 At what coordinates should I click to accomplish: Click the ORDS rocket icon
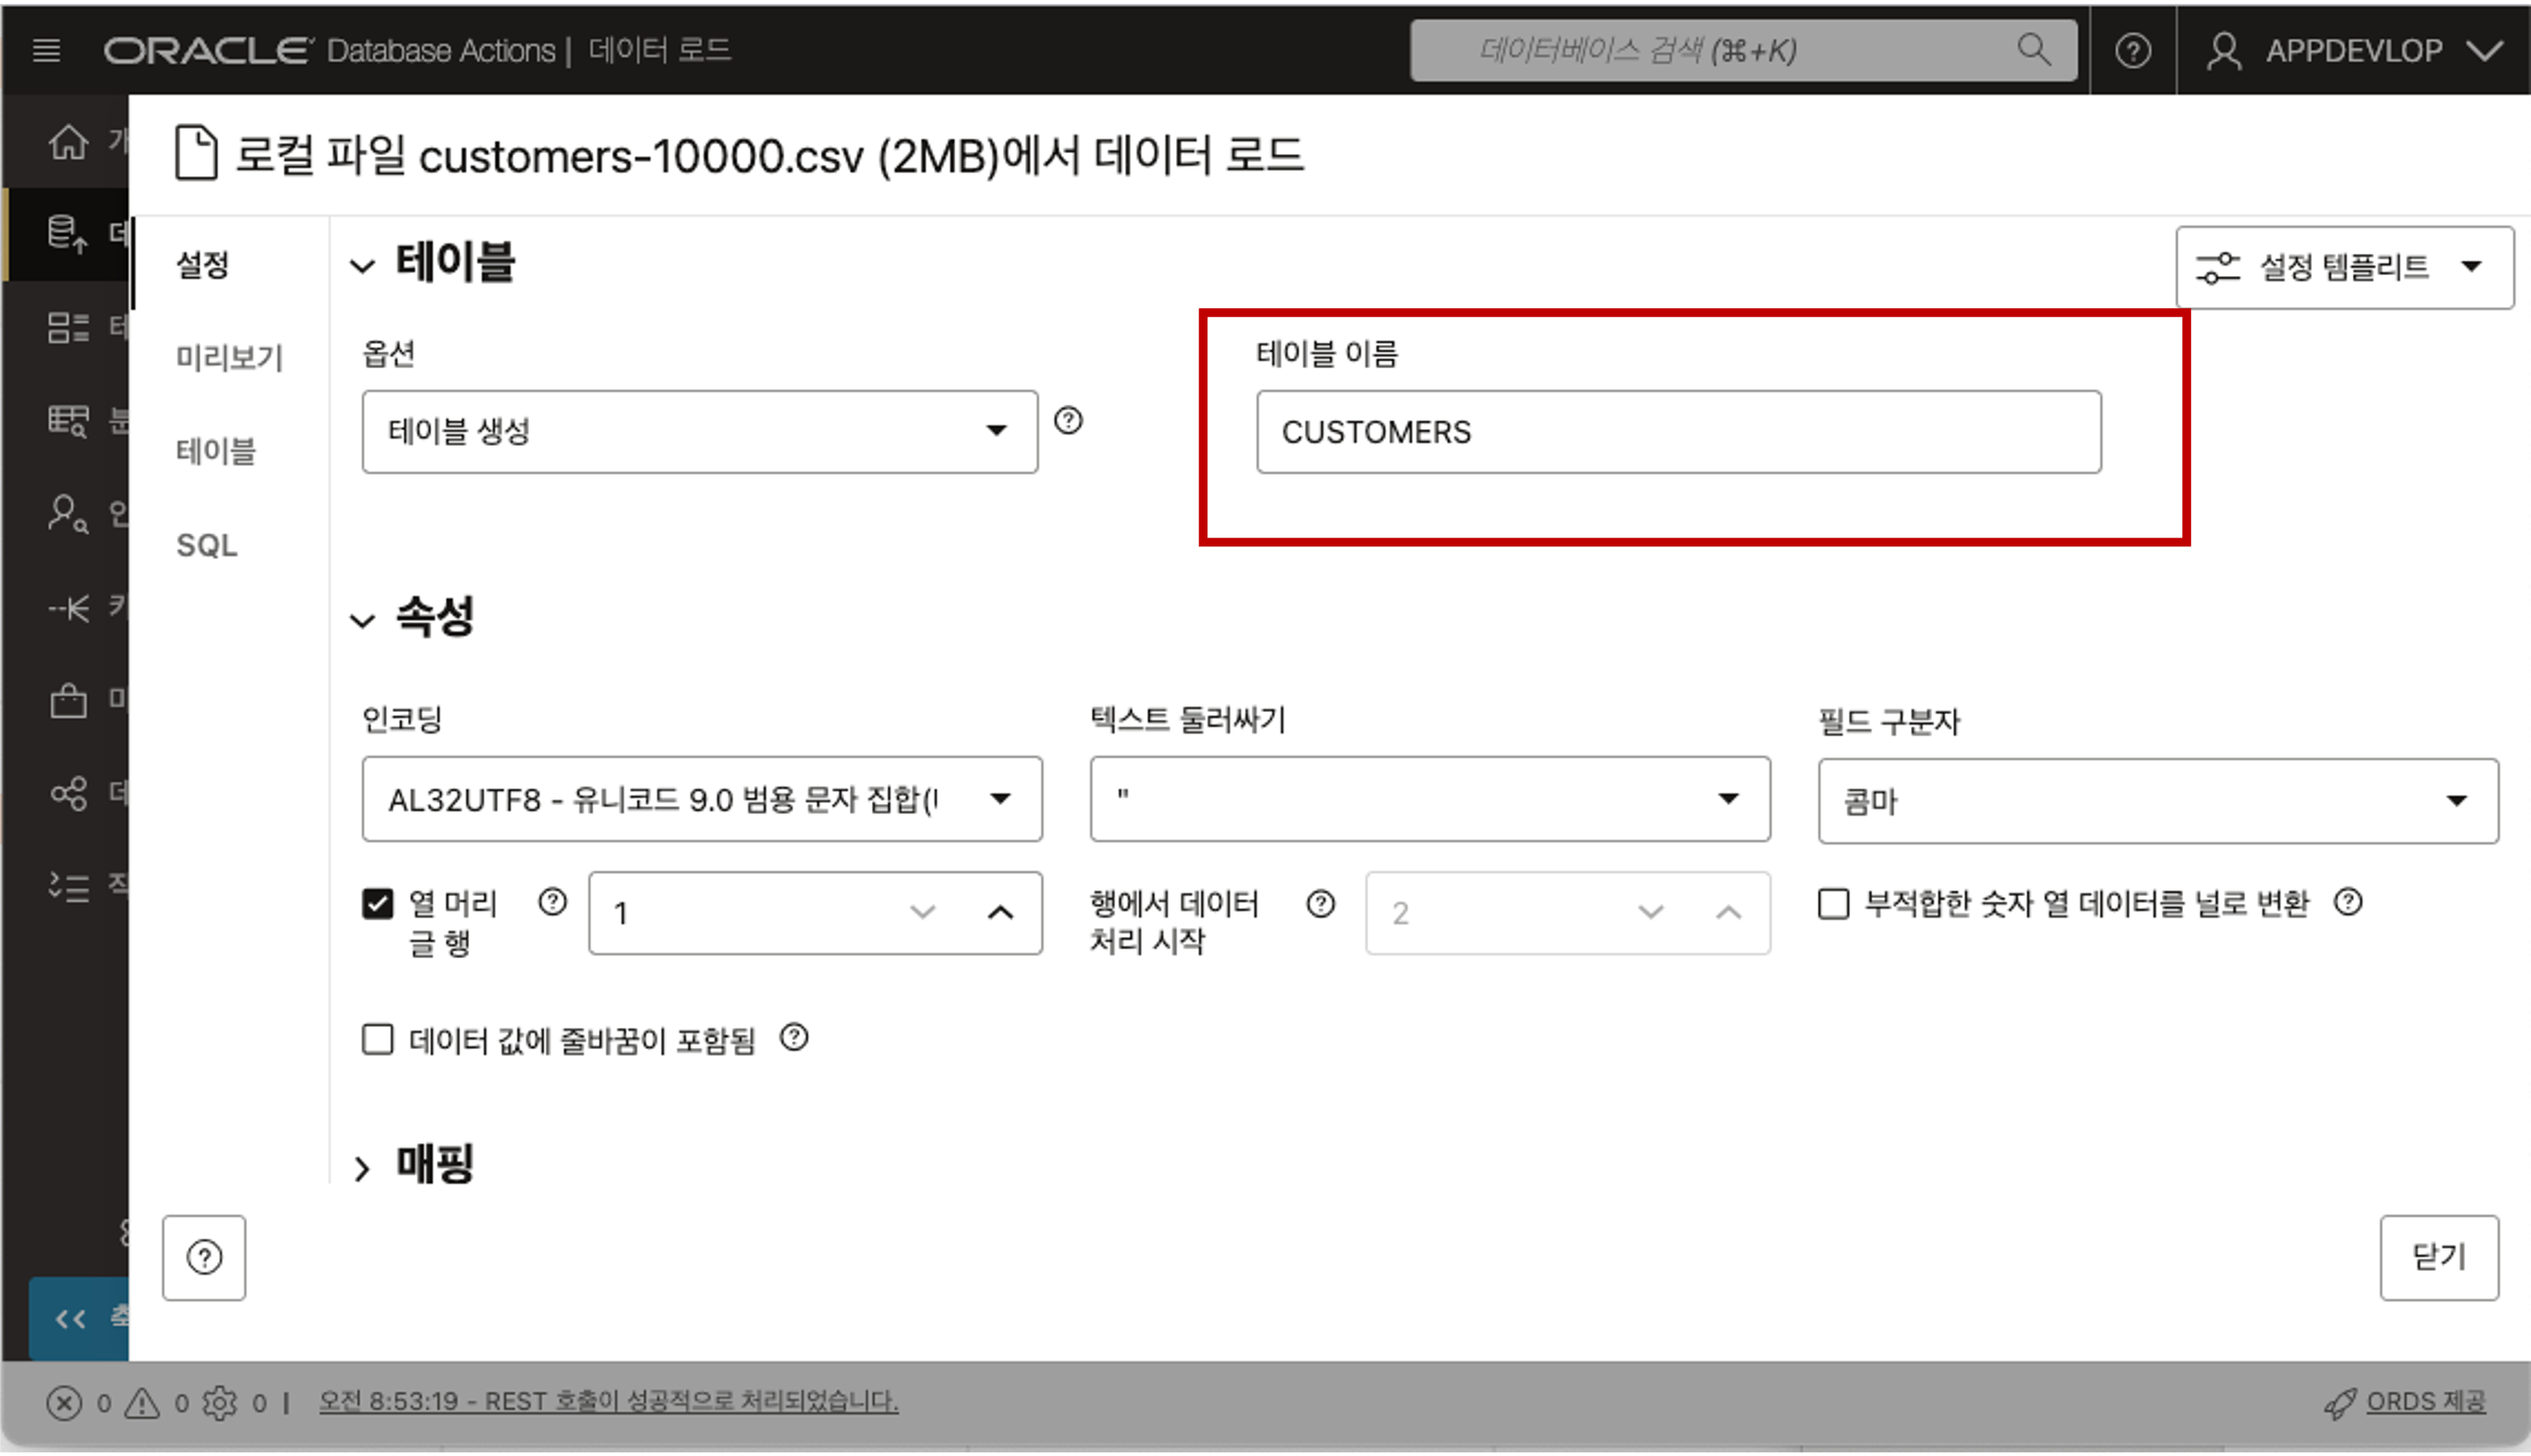[2339, 1403]
